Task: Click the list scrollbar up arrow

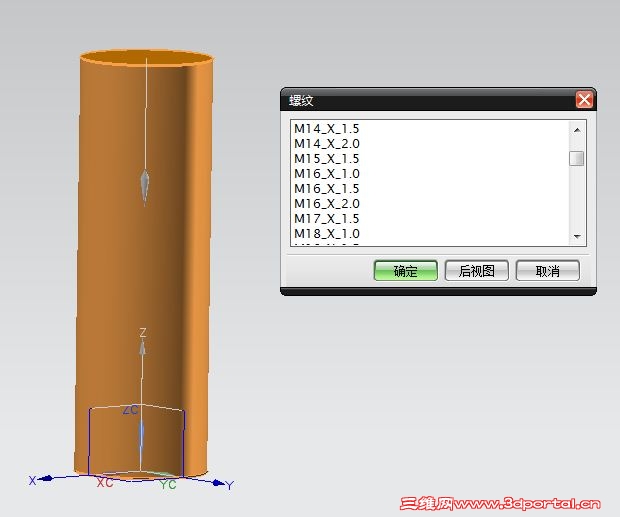Action: pos(577,130)
